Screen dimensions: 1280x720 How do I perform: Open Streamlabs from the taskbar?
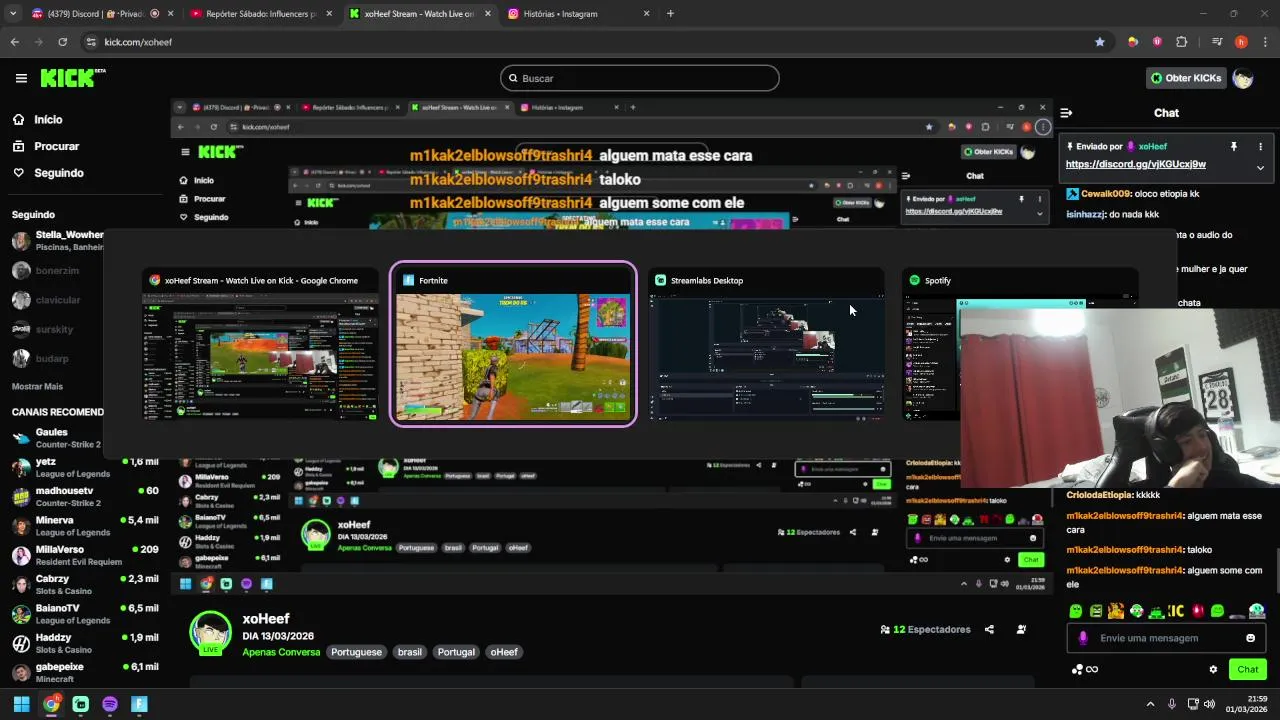click(x=80, y=704)
